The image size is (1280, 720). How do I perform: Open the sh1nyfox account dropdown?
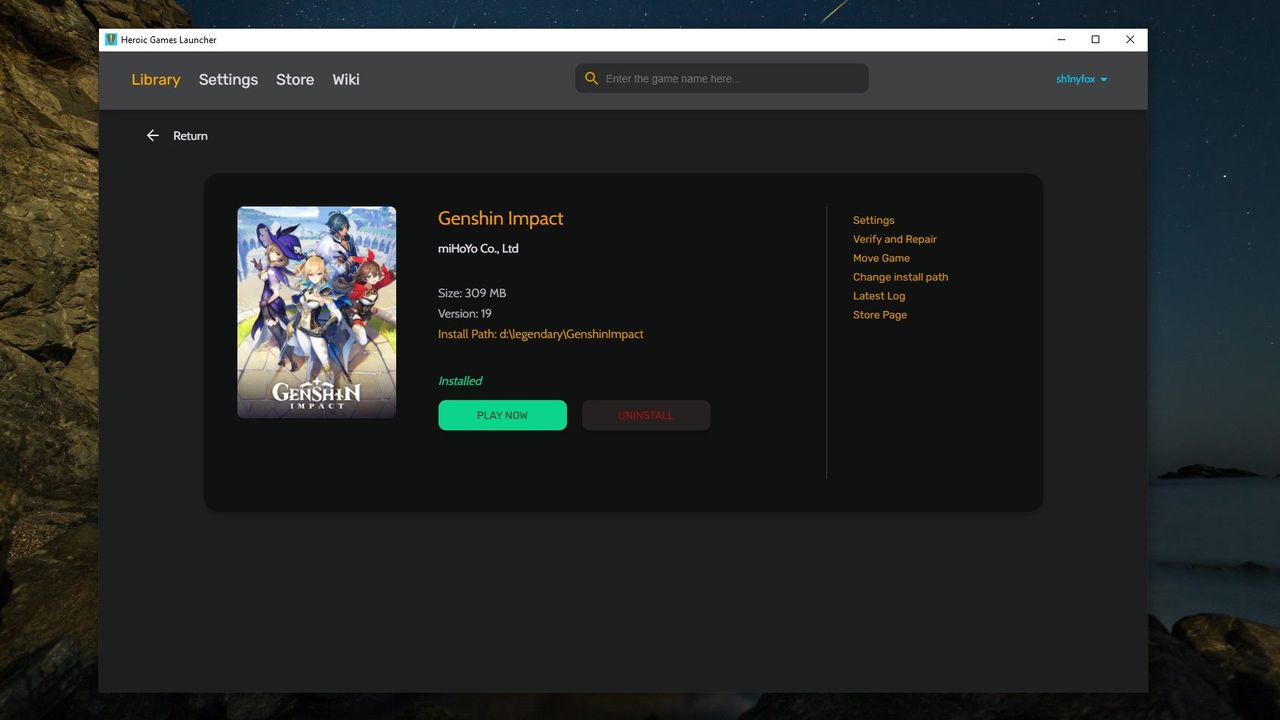click(x=1082, y=79)
